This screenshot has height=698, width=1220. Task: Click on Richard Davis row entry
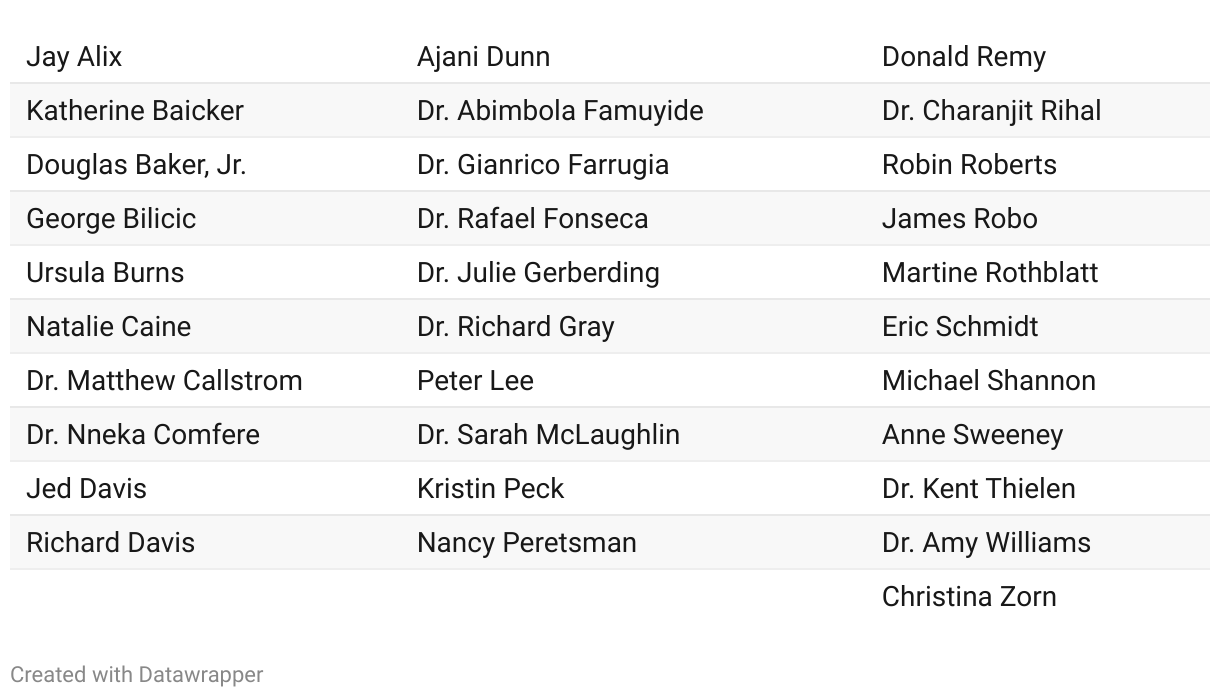tap(110, 543)
